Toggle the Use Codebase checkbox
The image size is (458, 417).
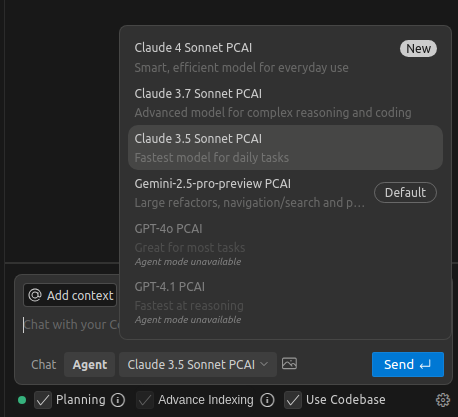point(293,400)
